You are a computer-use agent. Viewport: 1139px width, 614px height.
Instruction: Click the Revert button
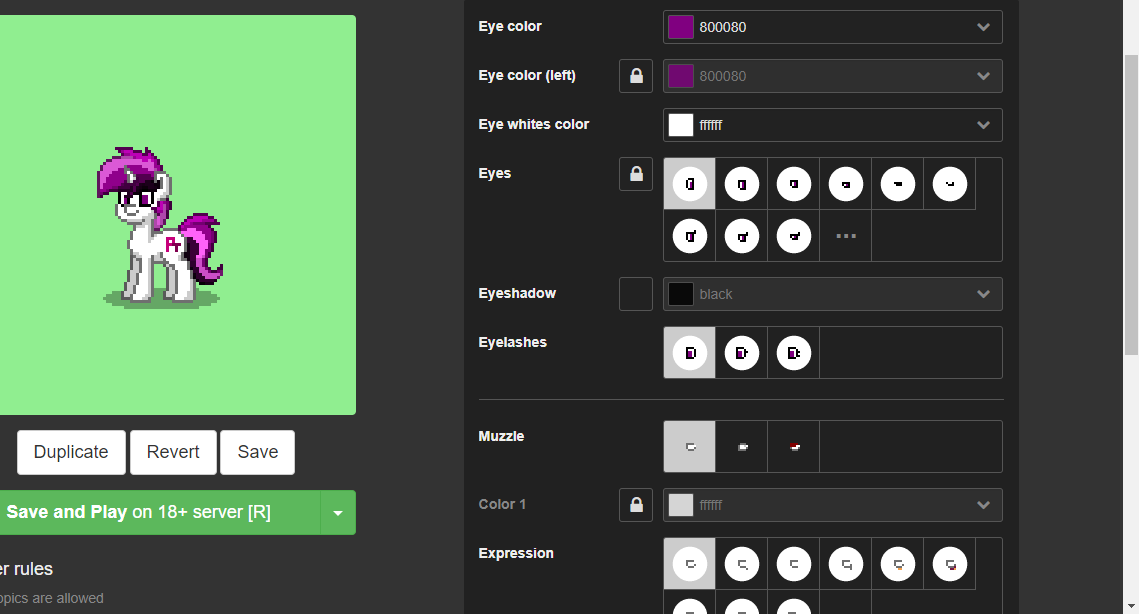[173, 452]
